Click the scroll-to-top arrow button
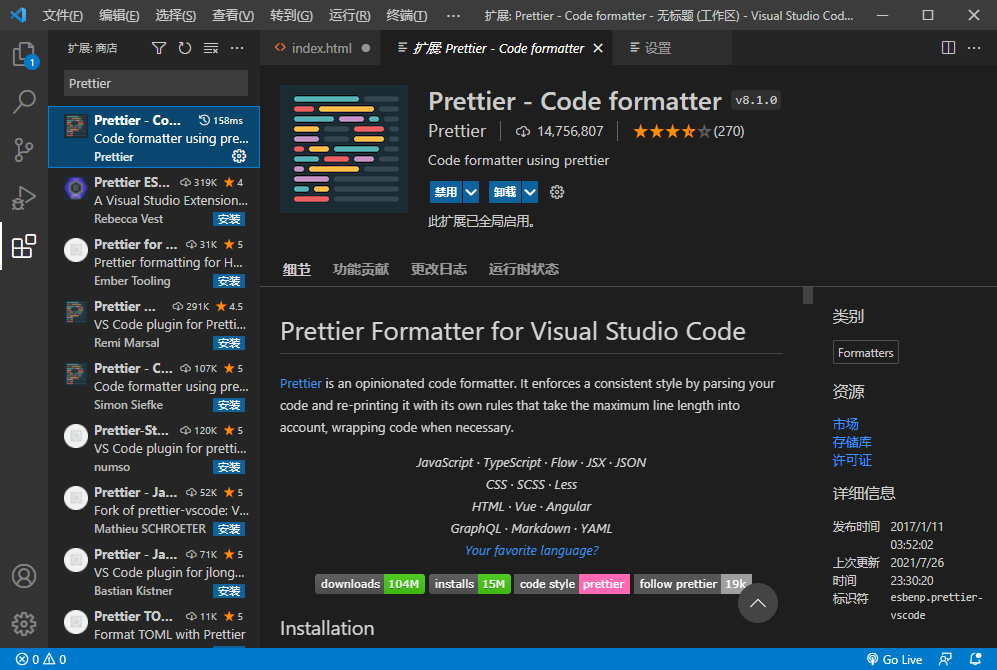 [x=757, y=603]
